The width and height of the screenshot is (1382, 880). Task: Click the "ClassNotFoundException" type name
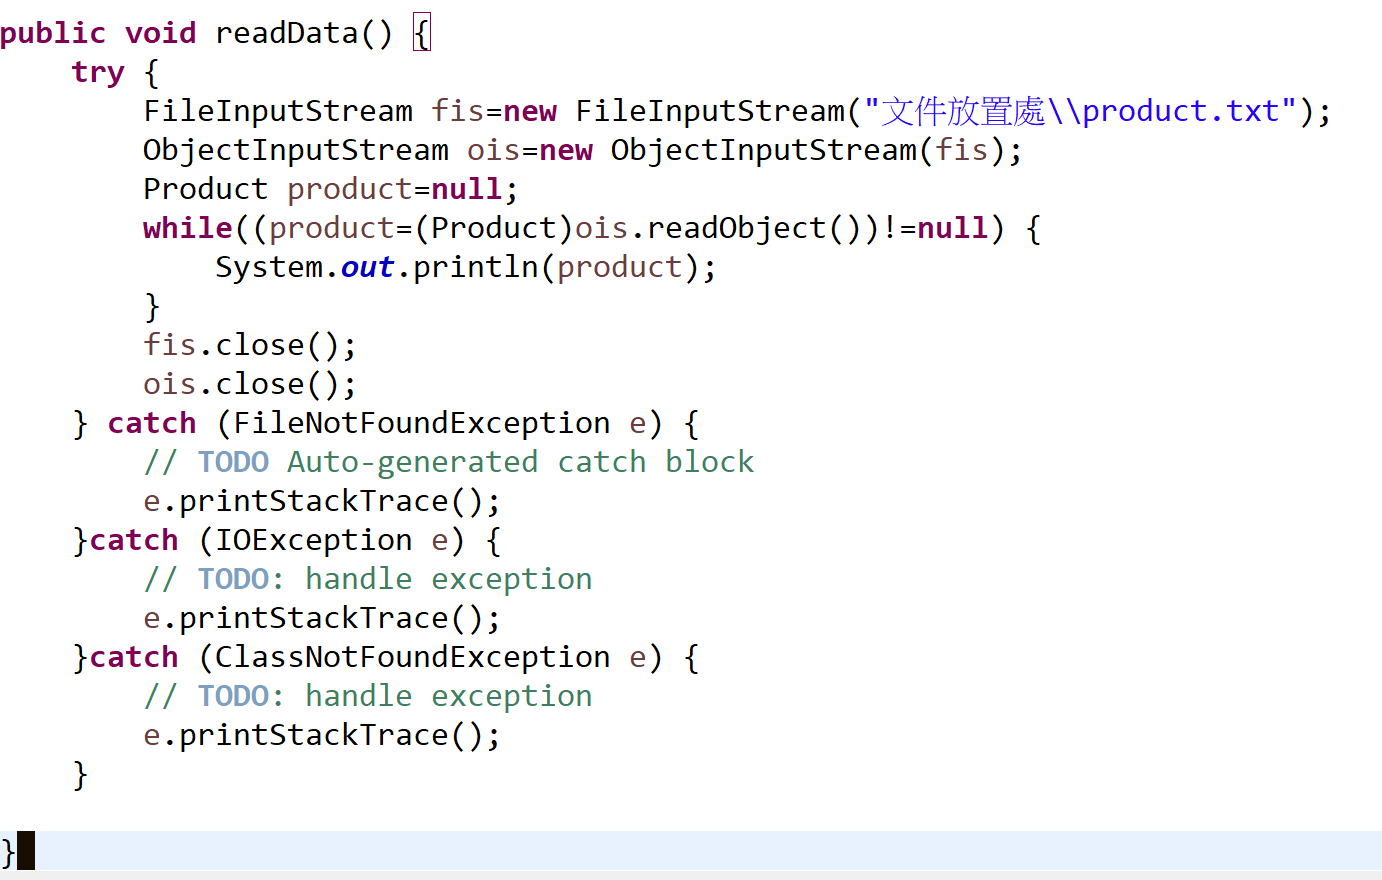412,657
